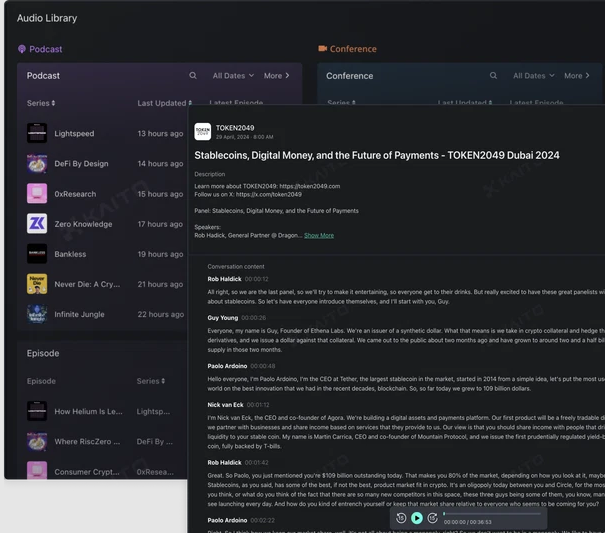Open the Zero Knowledge ZK logo
605x533 pixels.
click(37, 223)
